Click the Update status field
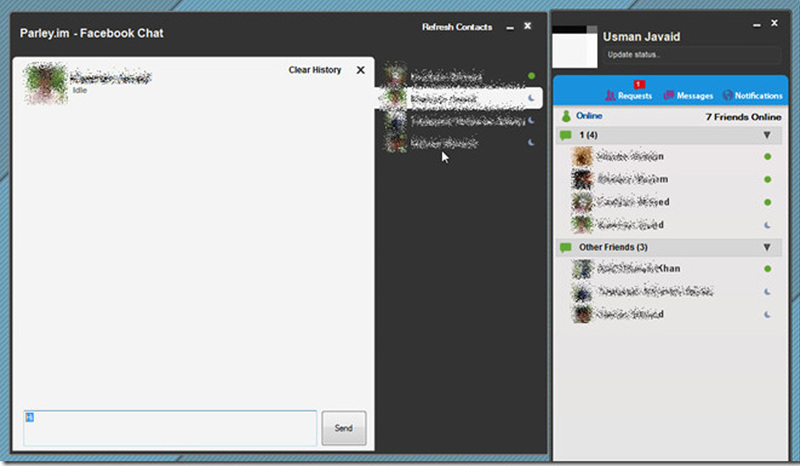 pyautogui.click(x=691, y=55)
